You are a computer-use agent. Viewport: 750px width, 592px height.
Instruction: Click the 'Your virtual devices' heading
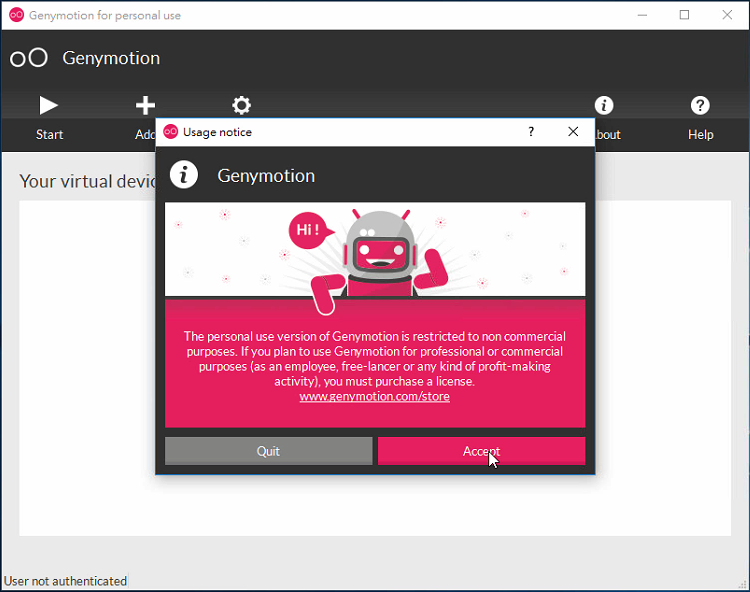[88, 182]
